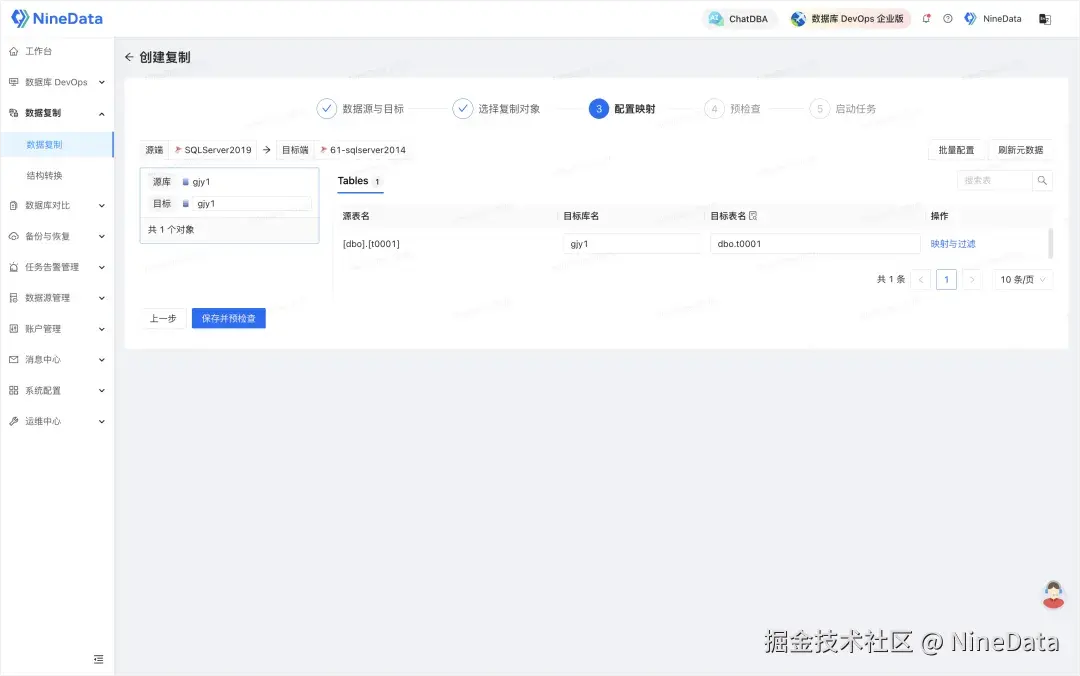Click the back arrow beside 创建复制
The image size is (1080, 676).
pos(129,58)
